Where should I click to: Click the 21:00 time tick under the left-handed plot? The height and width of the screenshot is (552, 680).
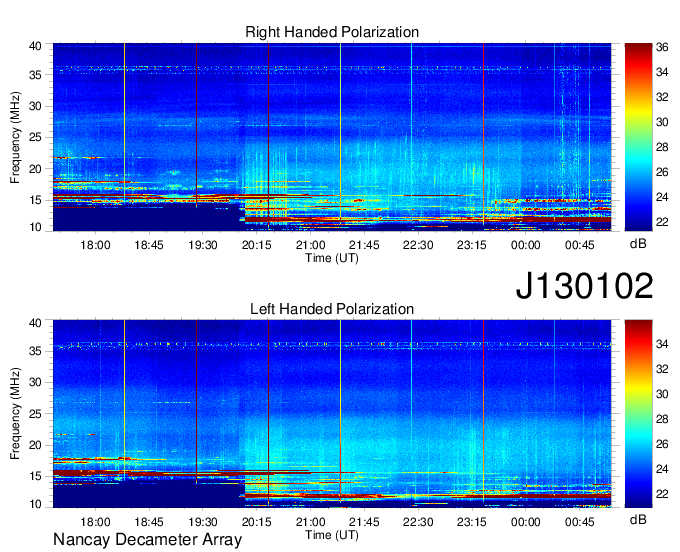tap(311, 522)
